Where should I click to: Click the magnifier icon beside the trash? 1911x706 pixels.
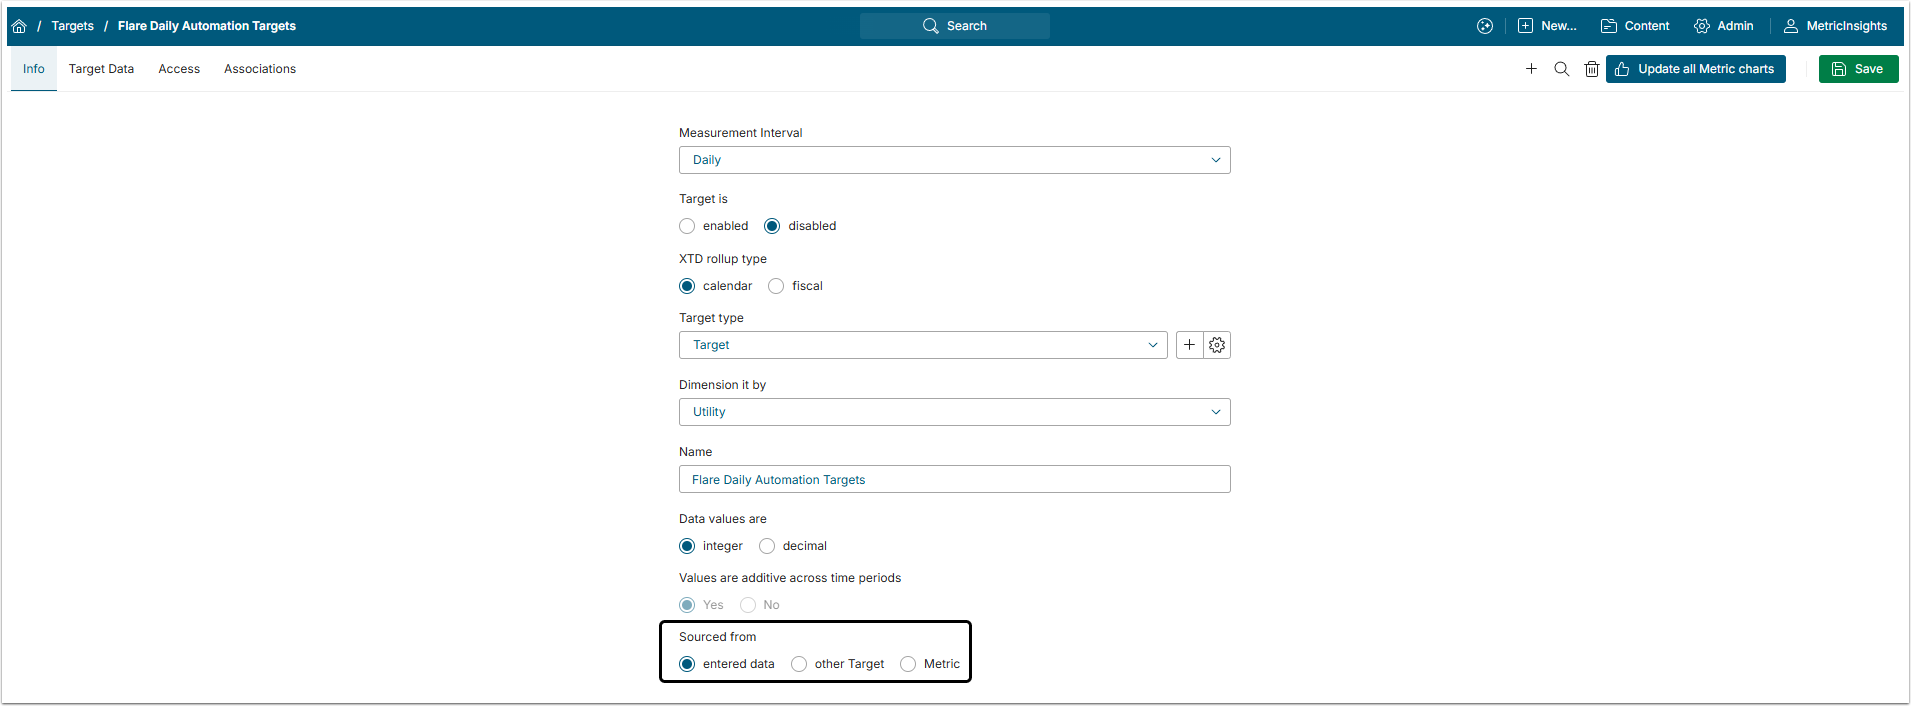pyautogui.click(x=1561, y=69)
